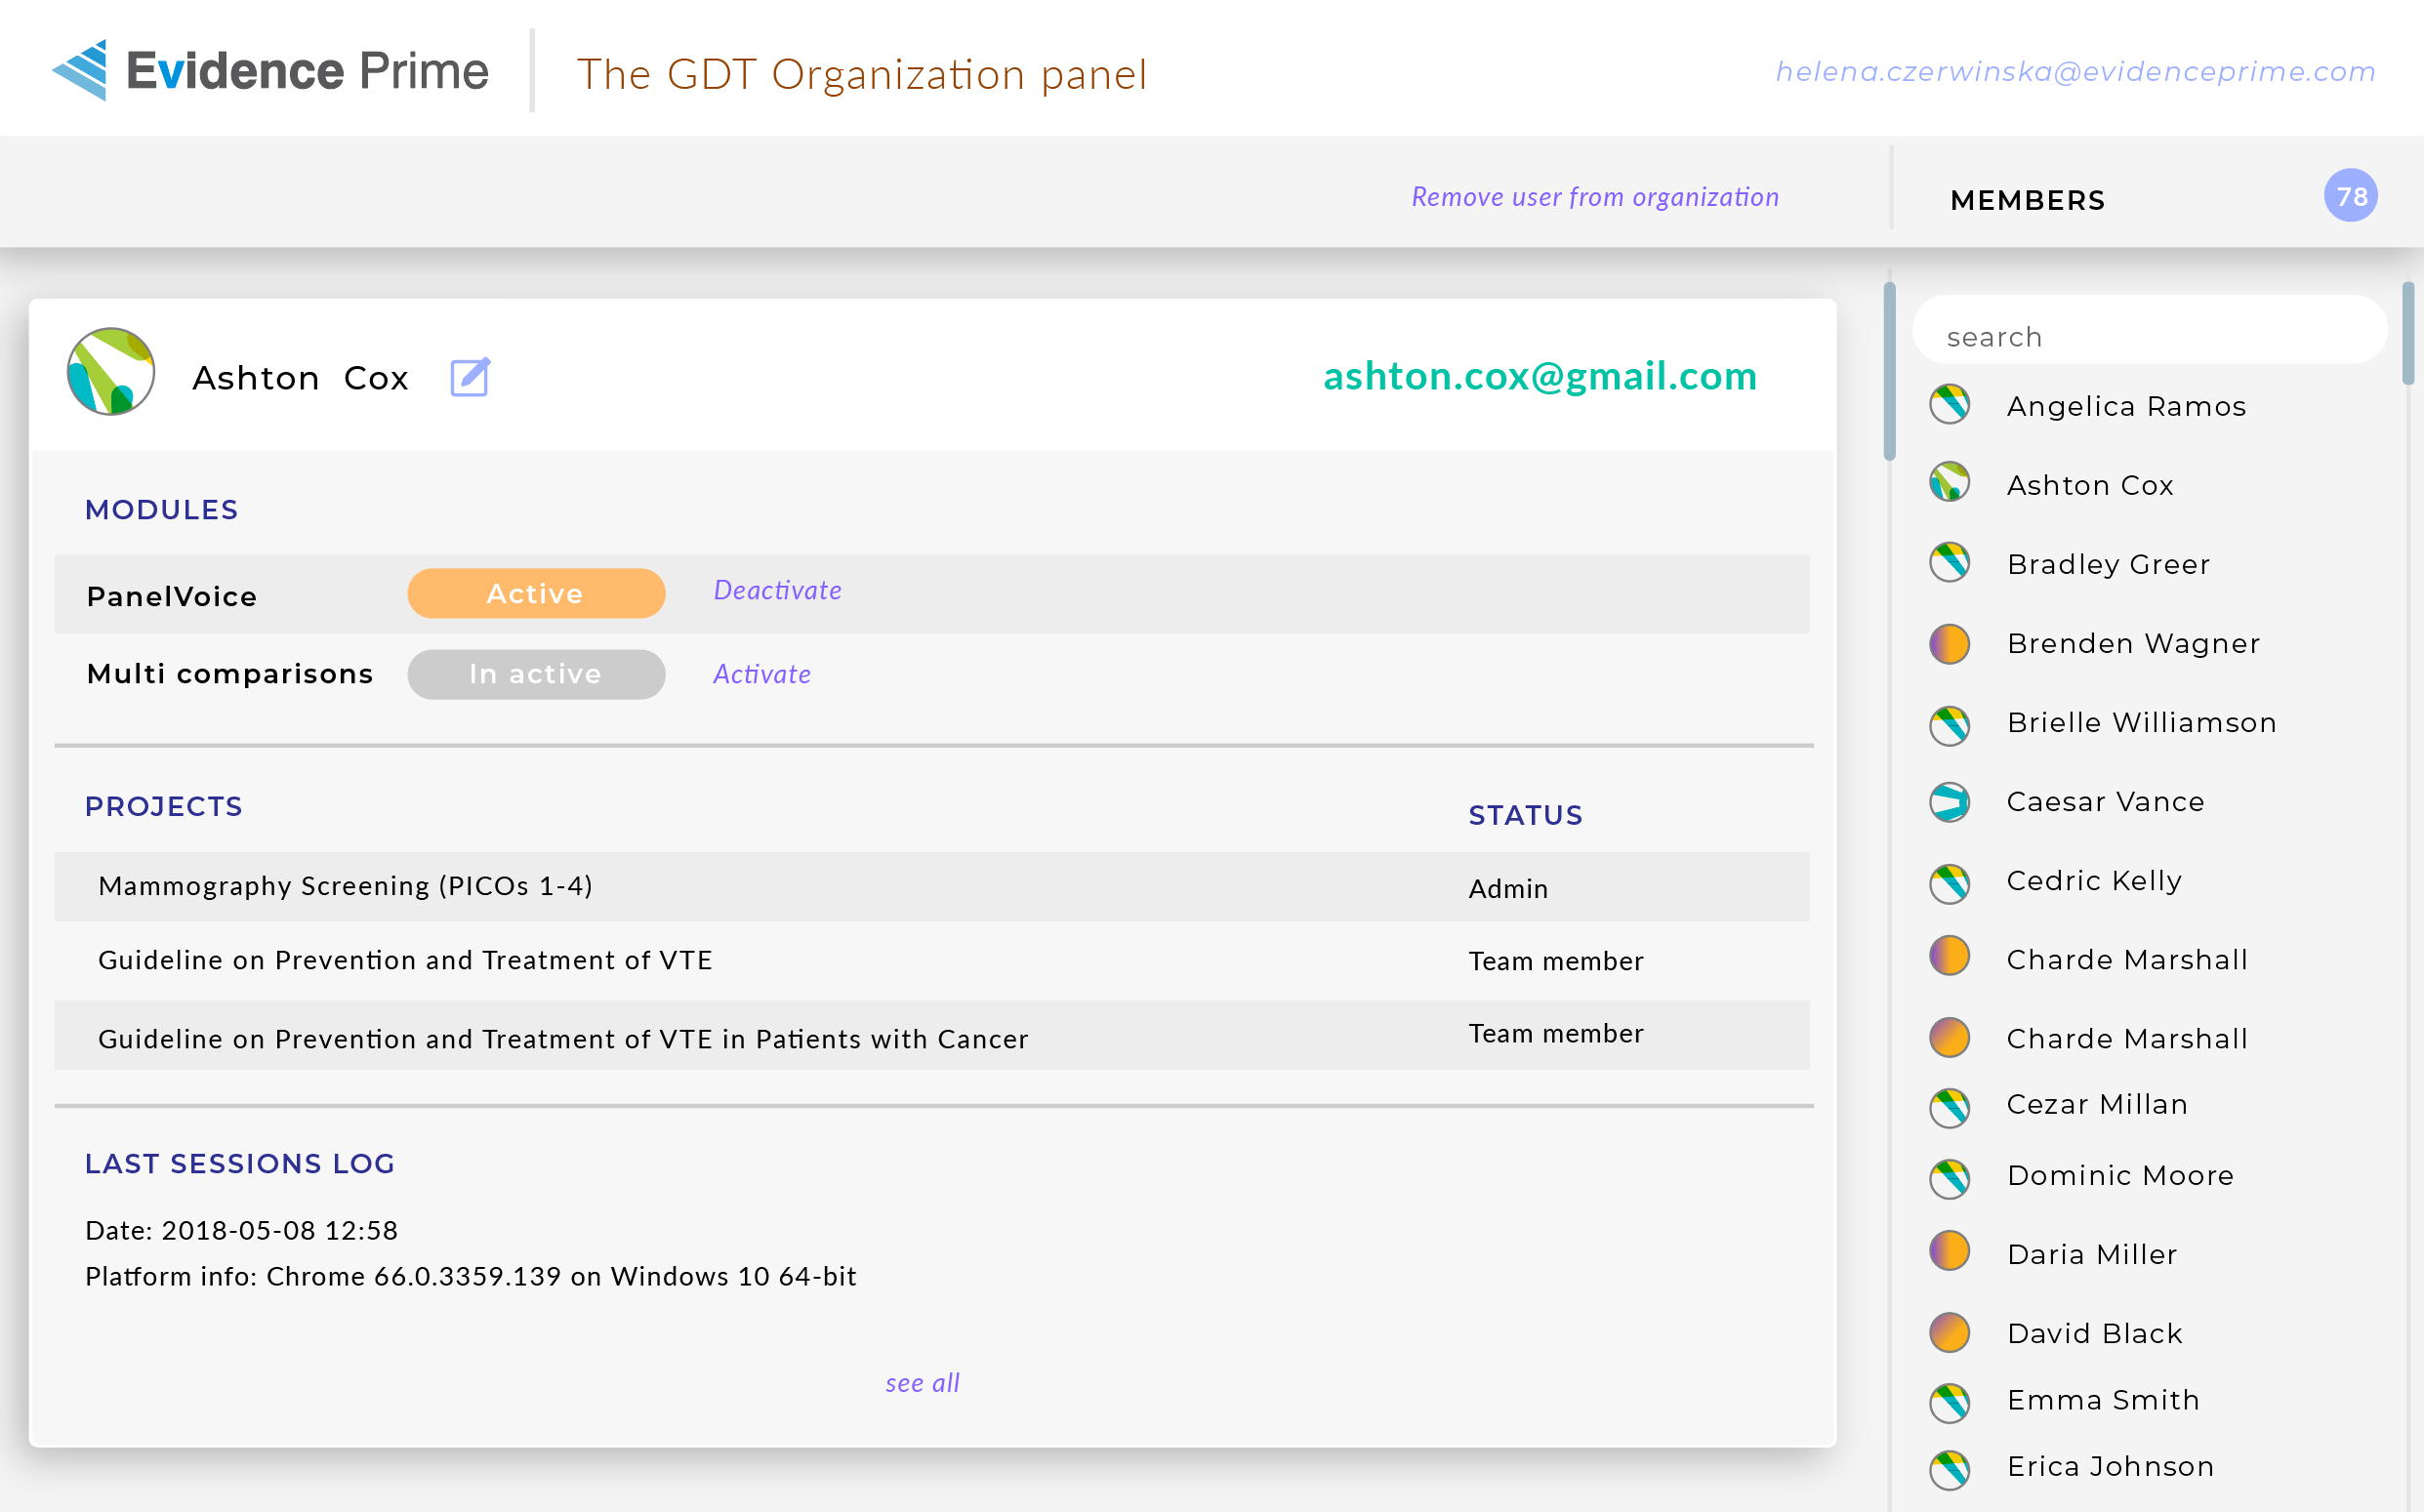The image size is (2424, 1512).
Task: Select Bradley Greer in members list
Action: 2108,564
